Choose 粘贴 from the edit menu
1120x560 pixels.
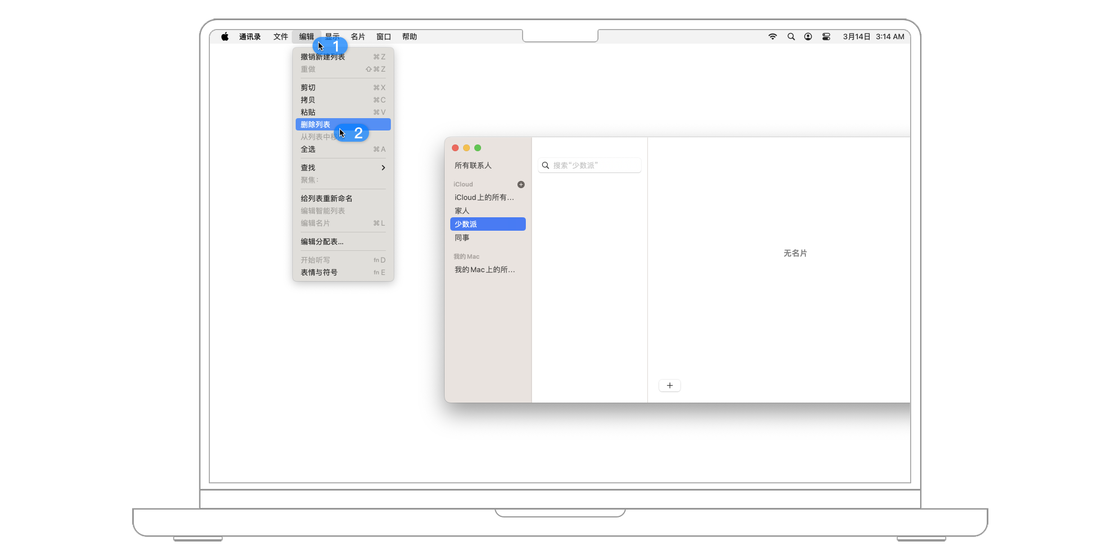(x=343, y=112)
